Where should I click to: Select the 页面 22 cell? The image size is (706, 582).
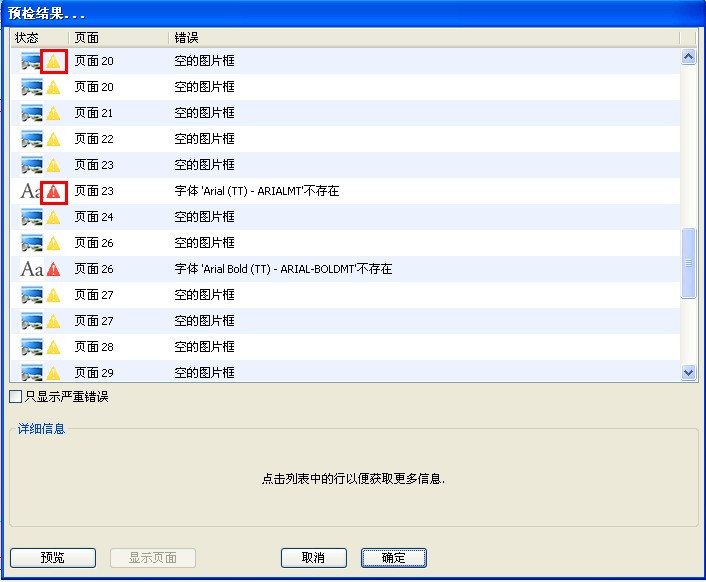(94, 139)
